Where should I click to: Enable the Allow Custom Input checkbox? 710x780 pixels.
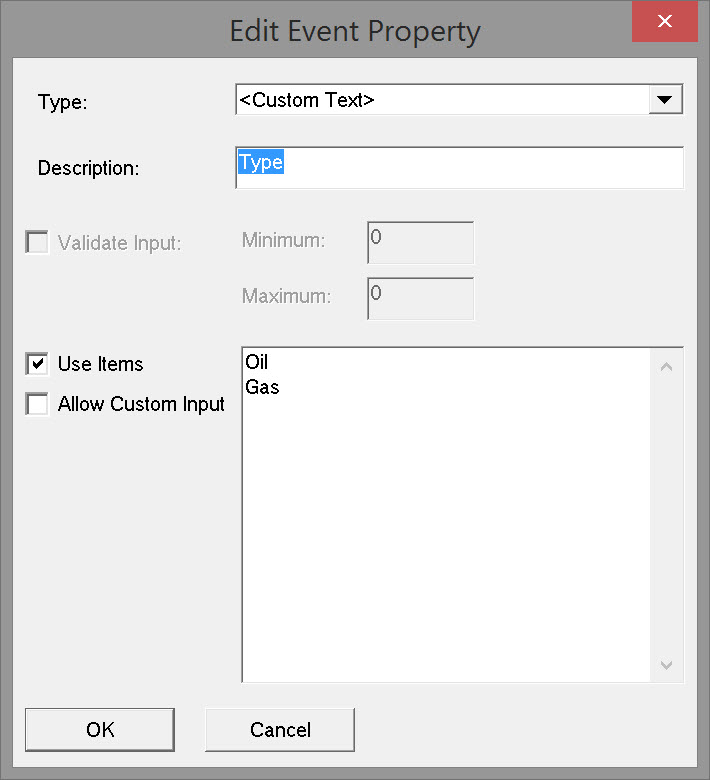[37, 404]
